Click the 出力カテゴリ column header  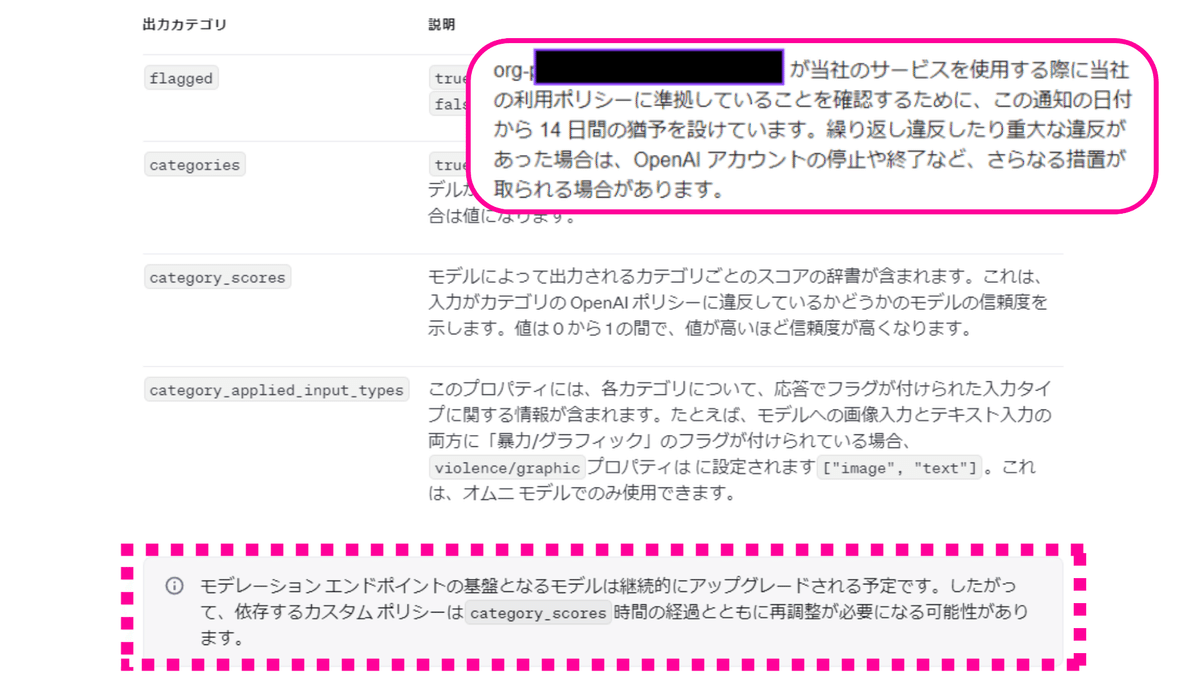click(x=185, y=24)
